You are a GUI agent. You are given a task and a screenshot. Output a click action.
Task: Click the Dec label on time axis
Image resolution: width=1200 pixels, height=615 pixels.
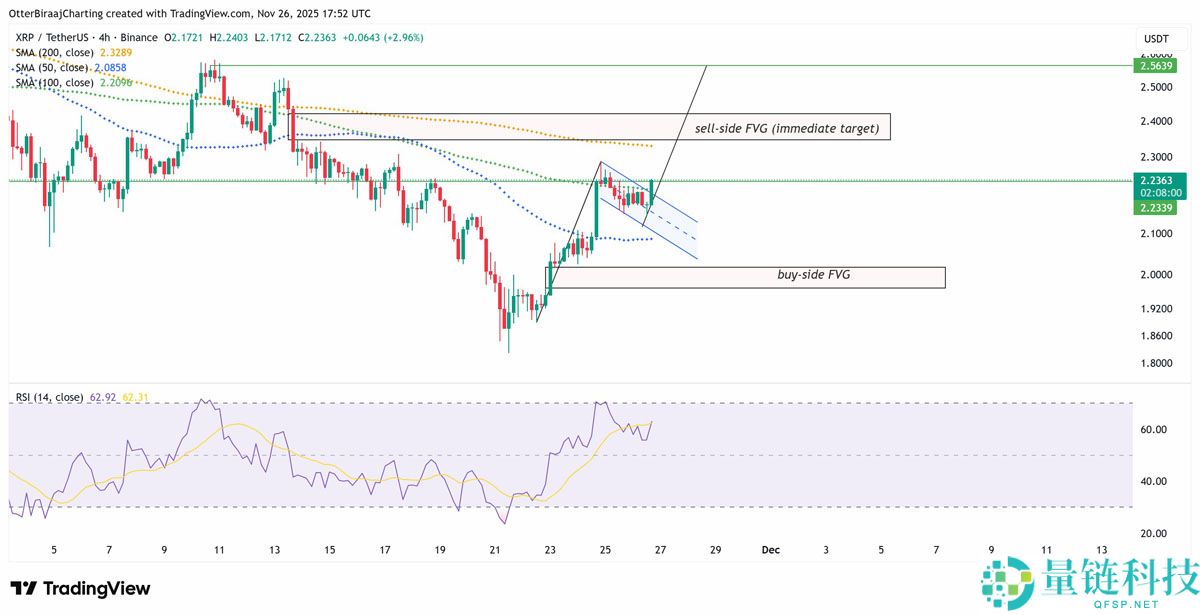(770, 549)
